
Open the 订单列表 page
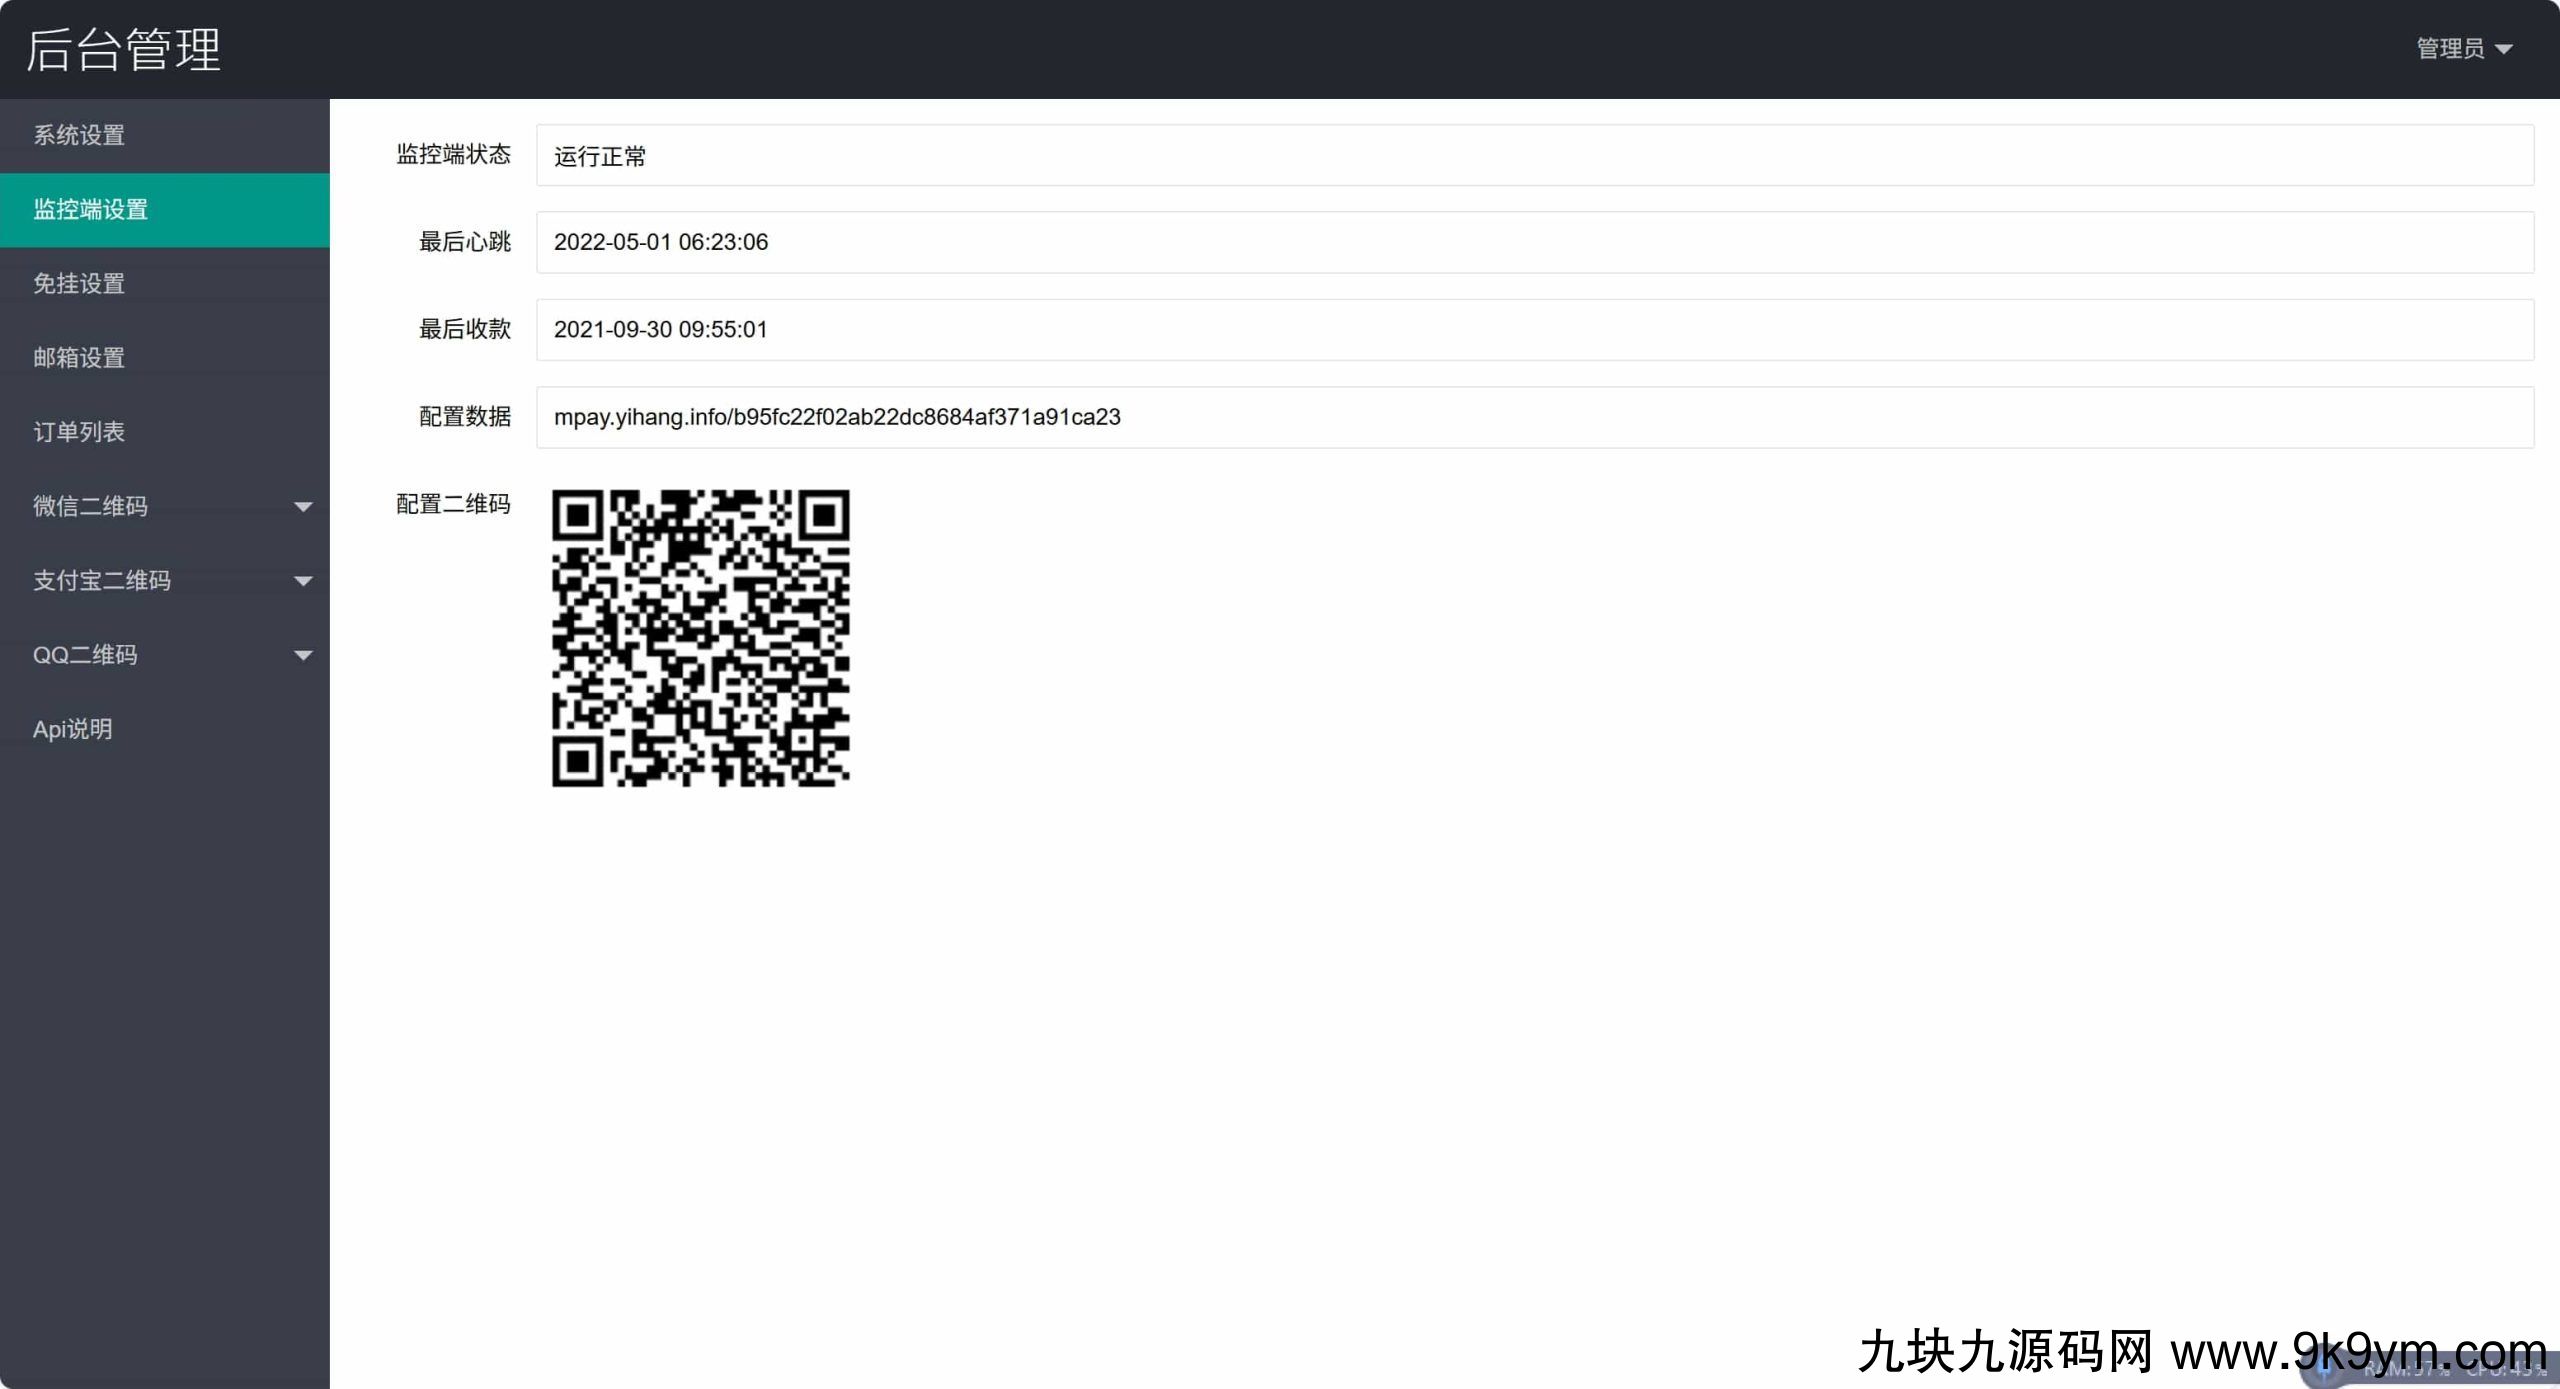(164, 432)
